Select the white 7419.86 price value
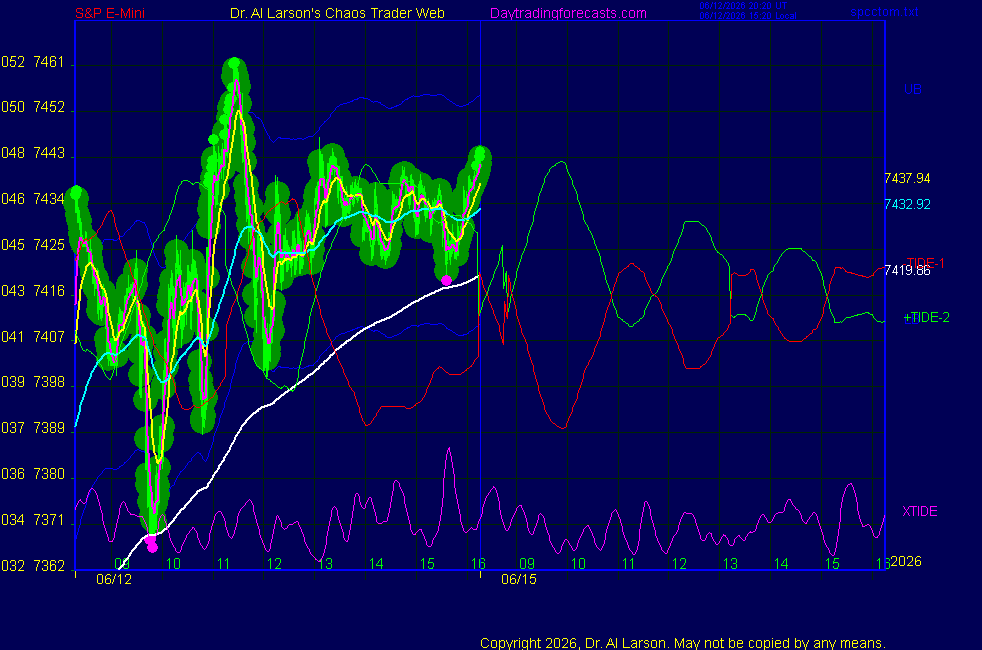This screenshot has height=650, width=982. (907, 271)
